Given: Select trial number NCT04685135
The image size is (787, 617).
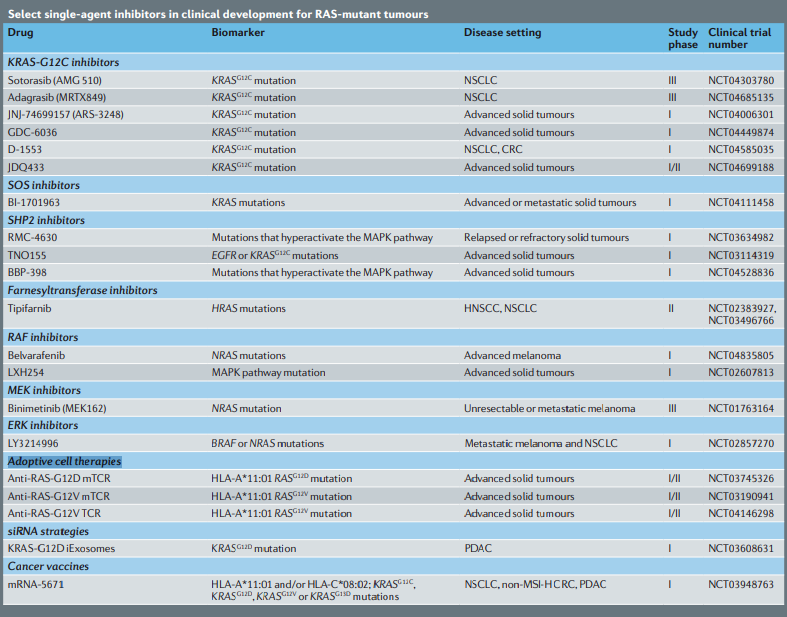Looking at the screenshot, I should click(x=741, y=97).
